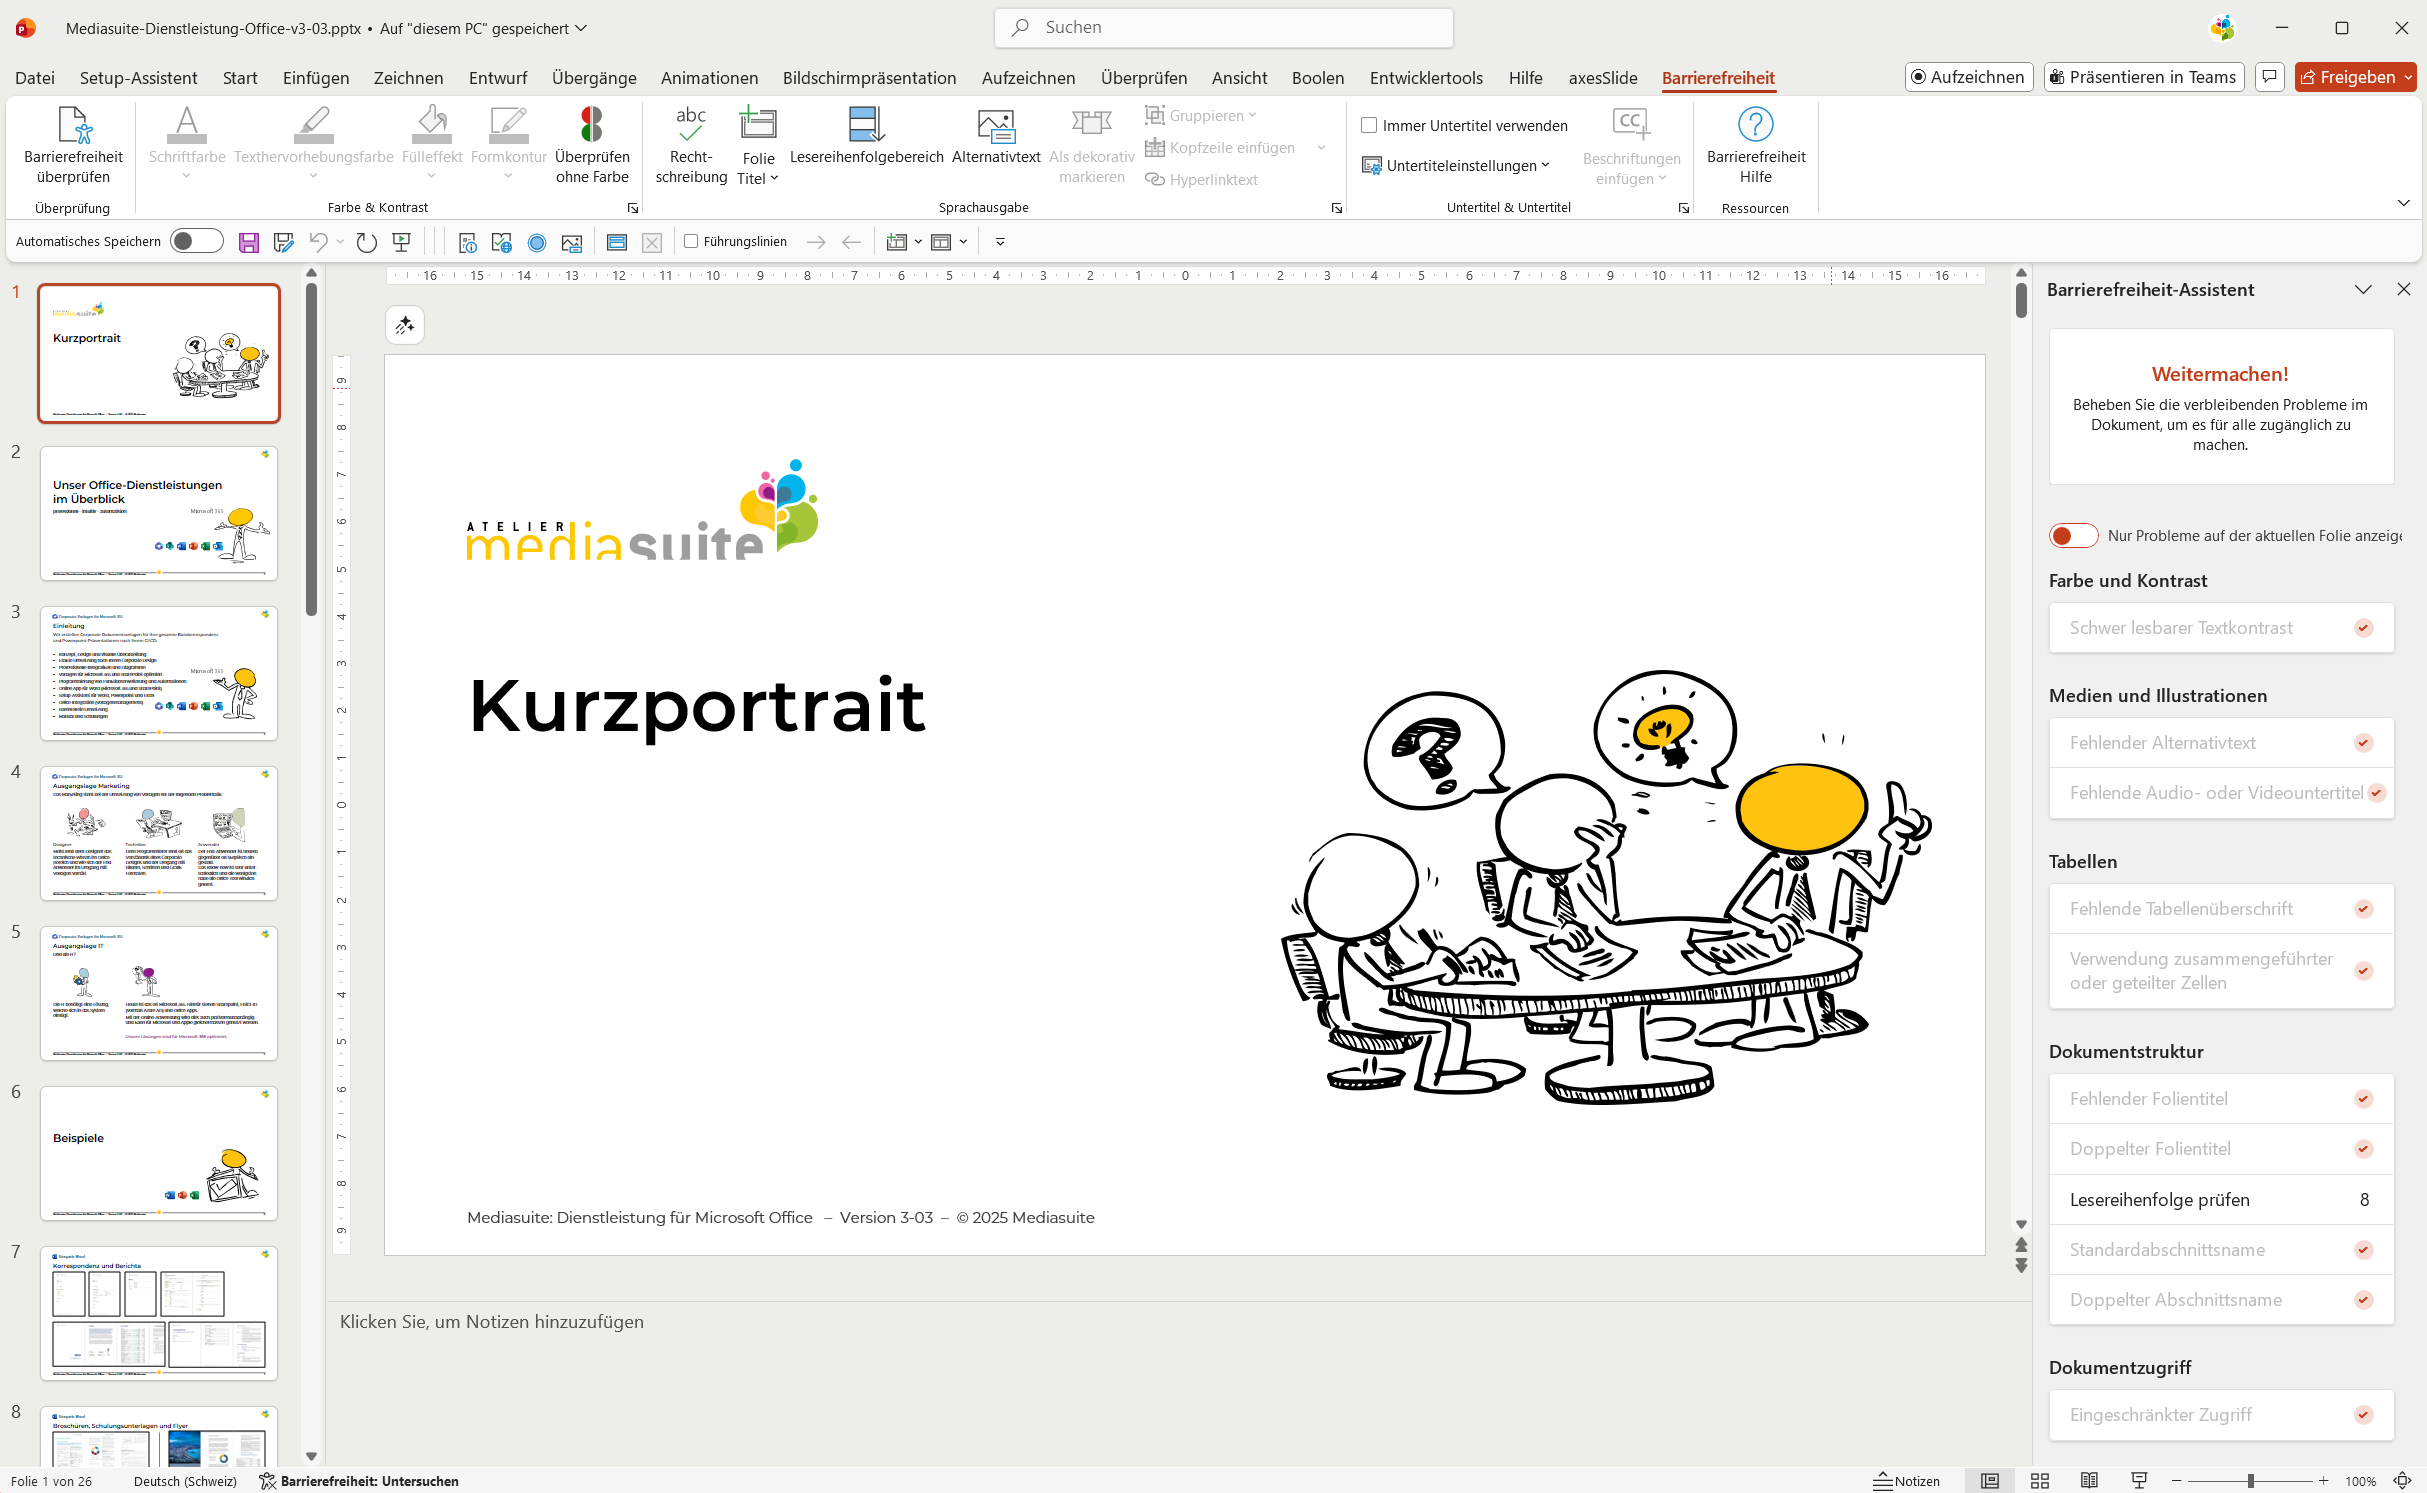The height and width of the screenshot is (1493, 2427).
Task: Open the Überprüfen ribbon tab
Action: point(1143,78)
